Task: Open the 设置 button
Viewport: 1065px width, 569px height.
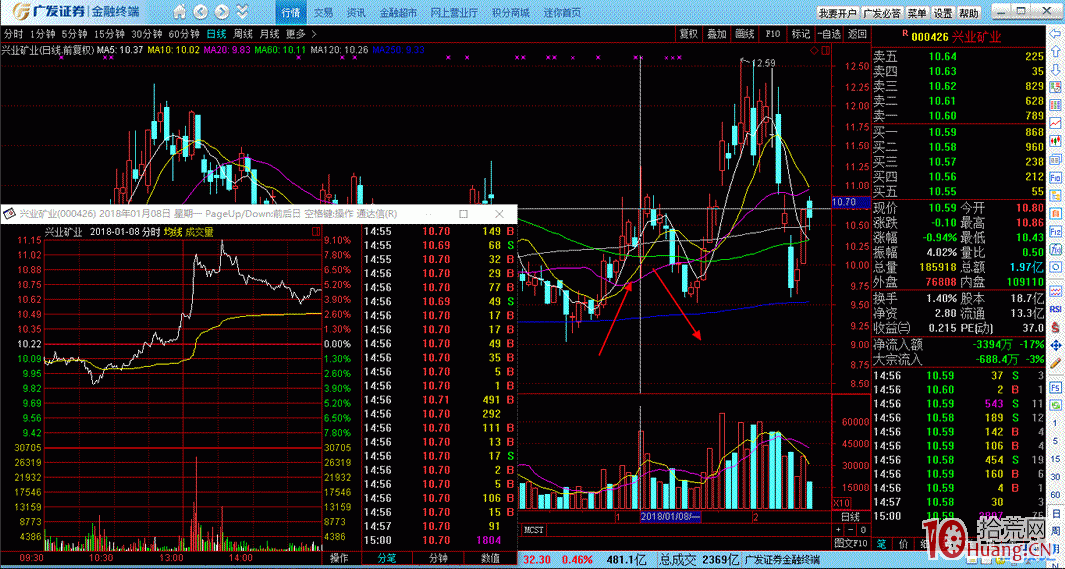Action: click(x=943, y=13)
